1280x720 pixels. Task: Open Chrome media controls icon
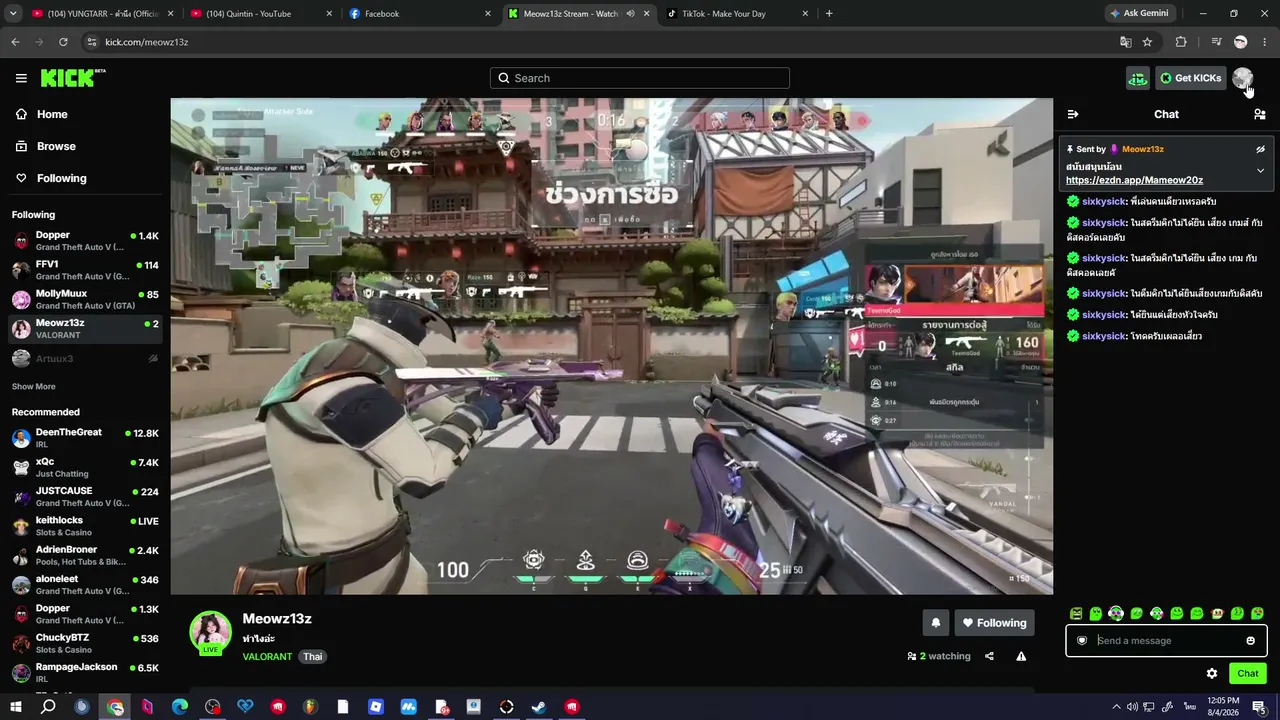(1216, 42)
